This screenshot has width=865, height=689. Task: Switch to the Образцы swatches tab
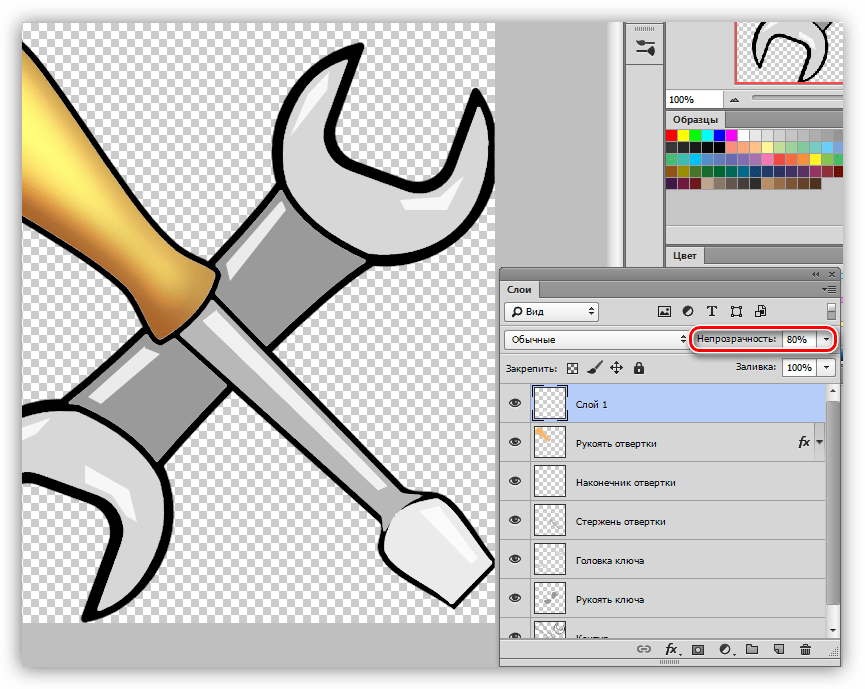[x=695, y=120]
